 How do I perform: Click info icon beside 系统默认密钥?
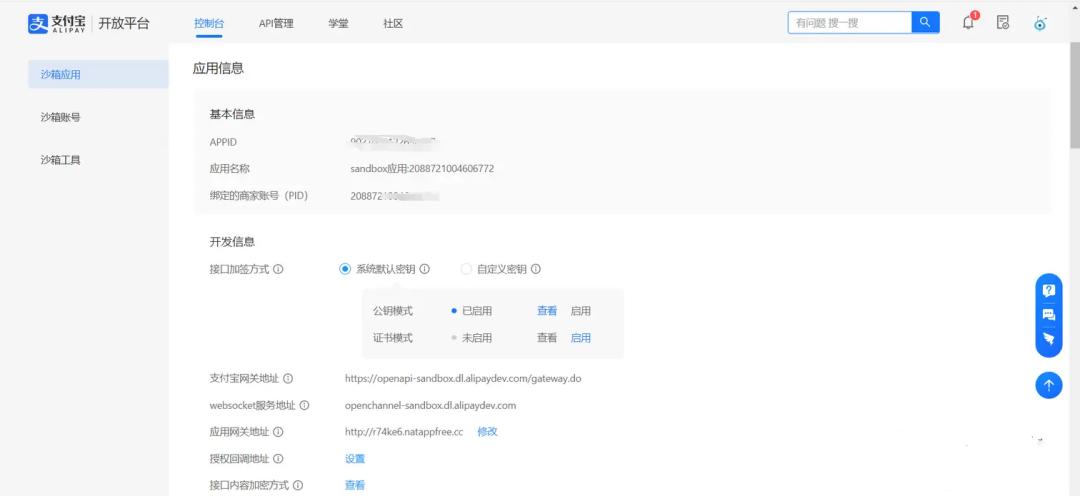point(425,269)
